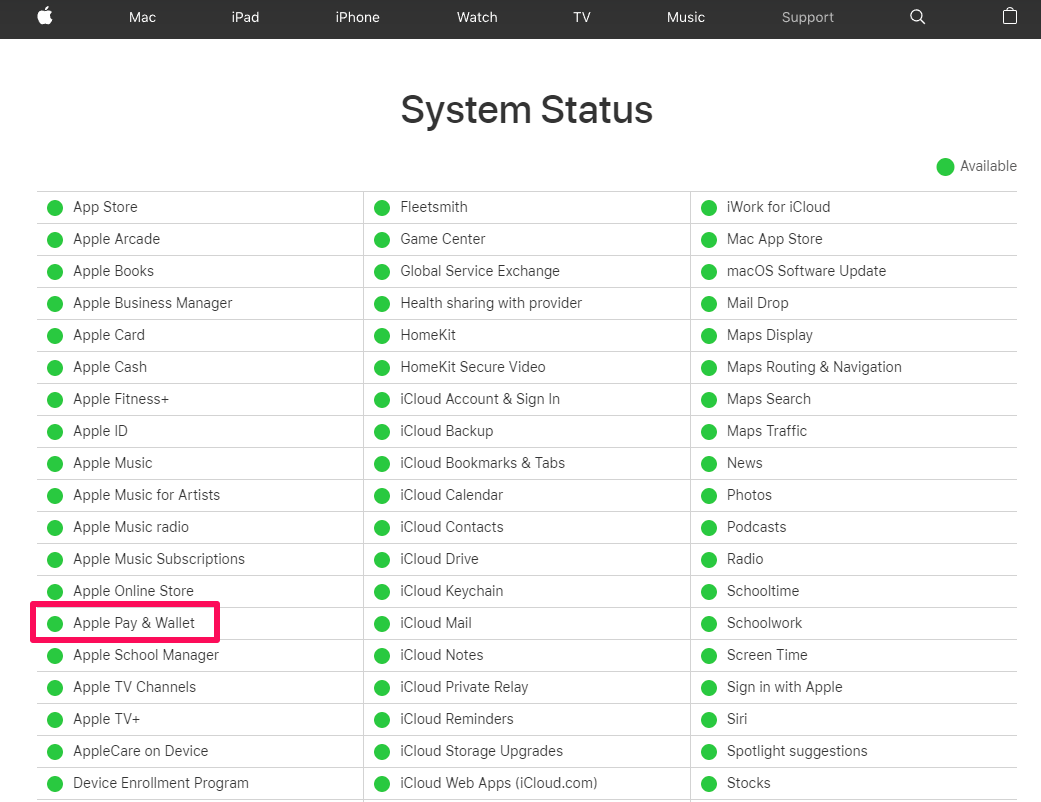Open the shopping bag icon
Viewport: 1041px width, 802px height.
click(x=1009, y=16)
